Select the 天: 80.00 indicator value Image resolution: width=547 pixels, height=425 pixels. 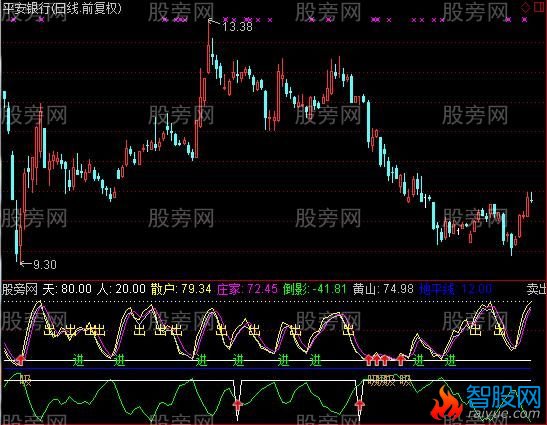[x=67, y=289]
